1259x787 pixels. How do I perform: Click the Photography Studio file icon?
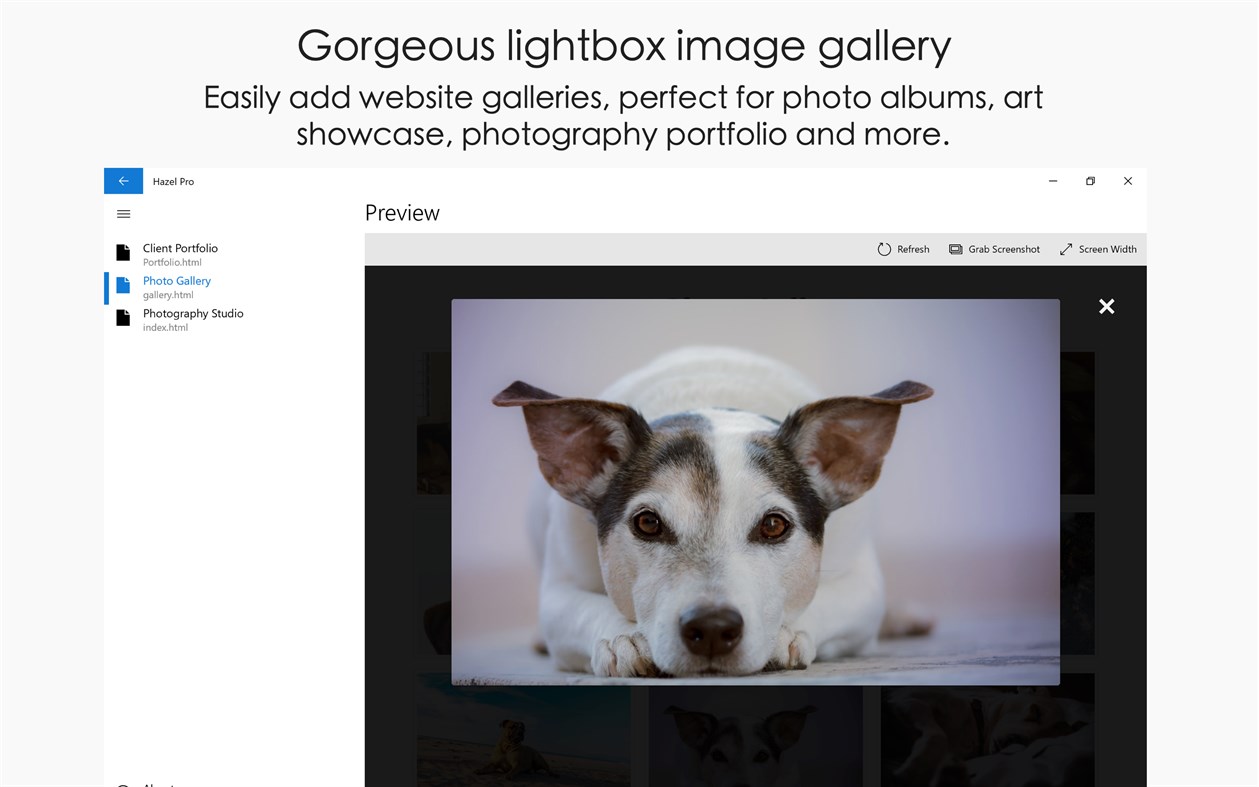(x=123, y=318)
